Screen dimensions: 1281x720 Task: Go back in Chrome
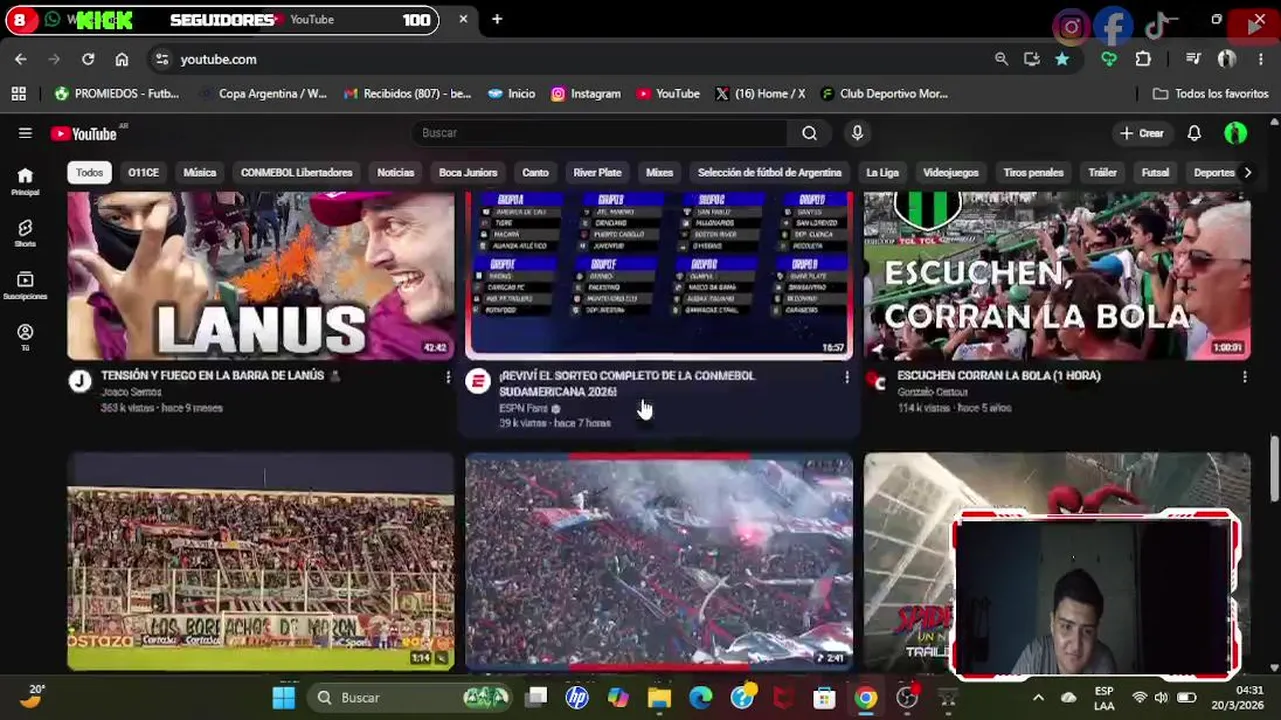pyautogui.click(x=21, y=59)
